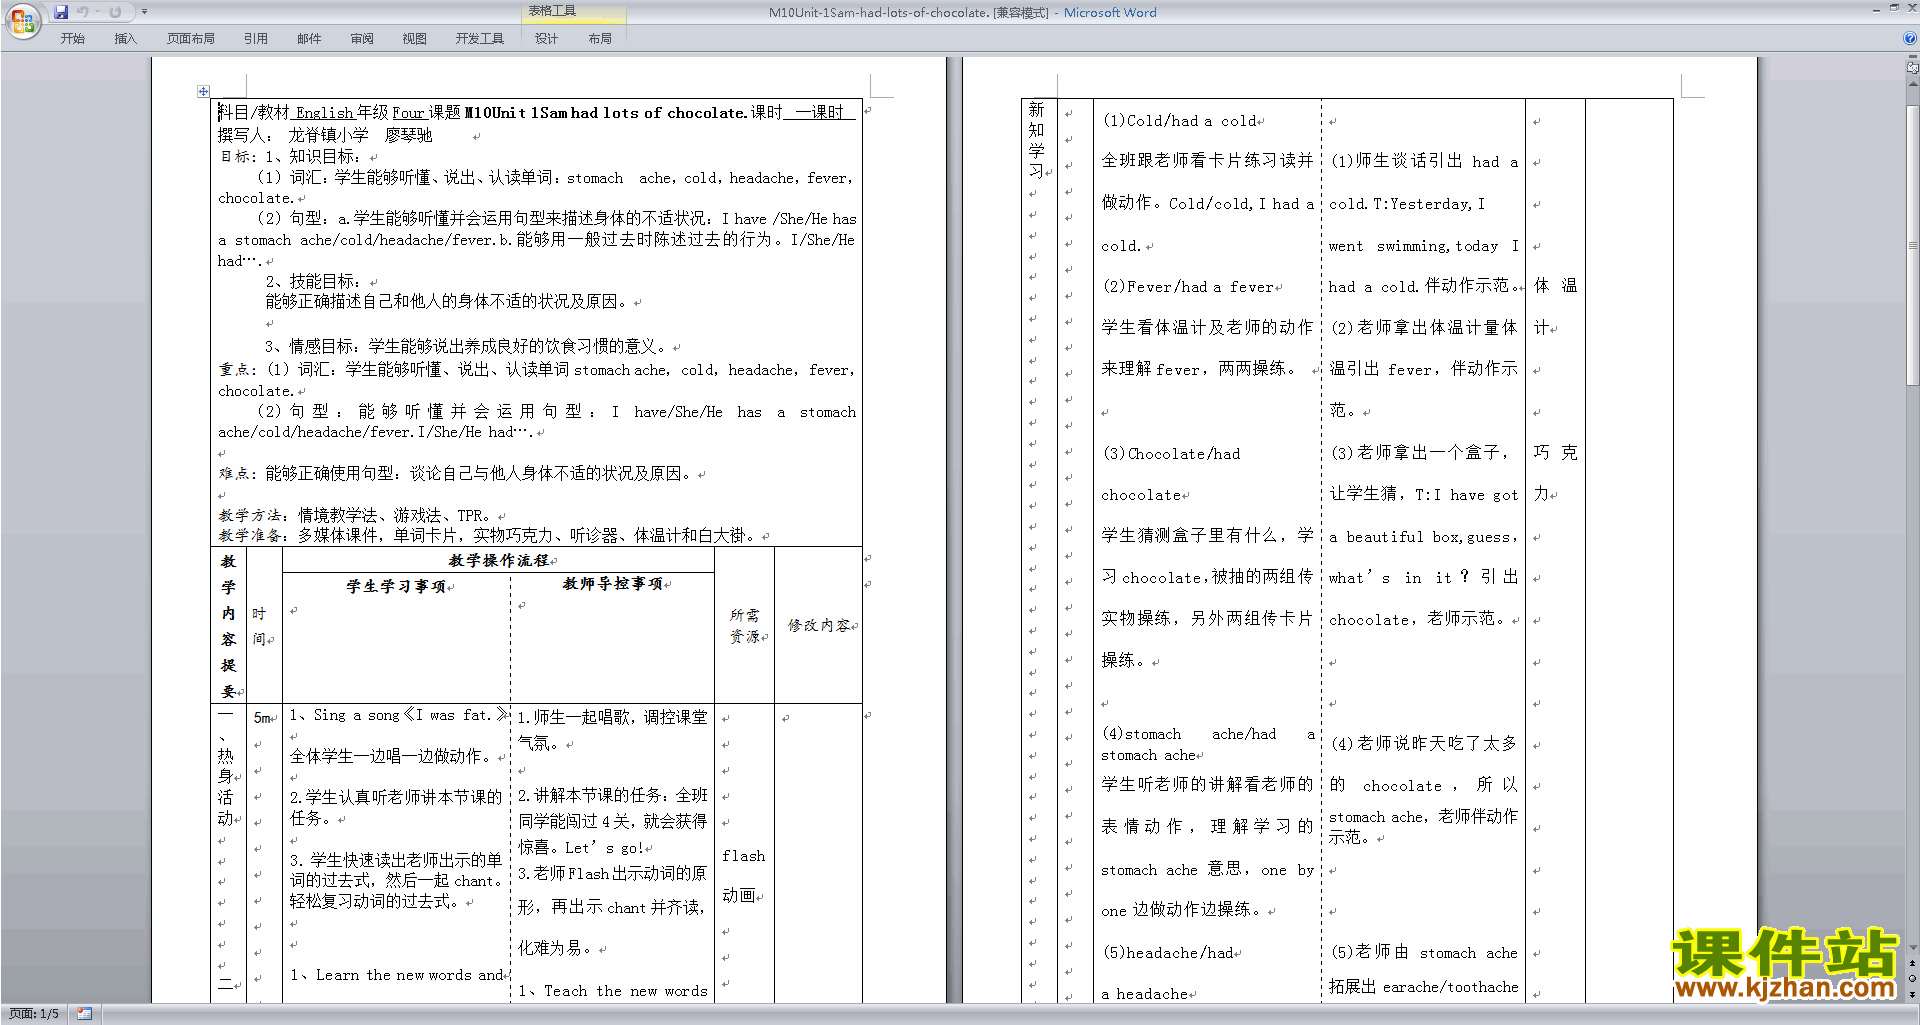Redo with the Quick Access arrow
This screenshot has height=1025, width=1920.
click(x=115, y=12)
